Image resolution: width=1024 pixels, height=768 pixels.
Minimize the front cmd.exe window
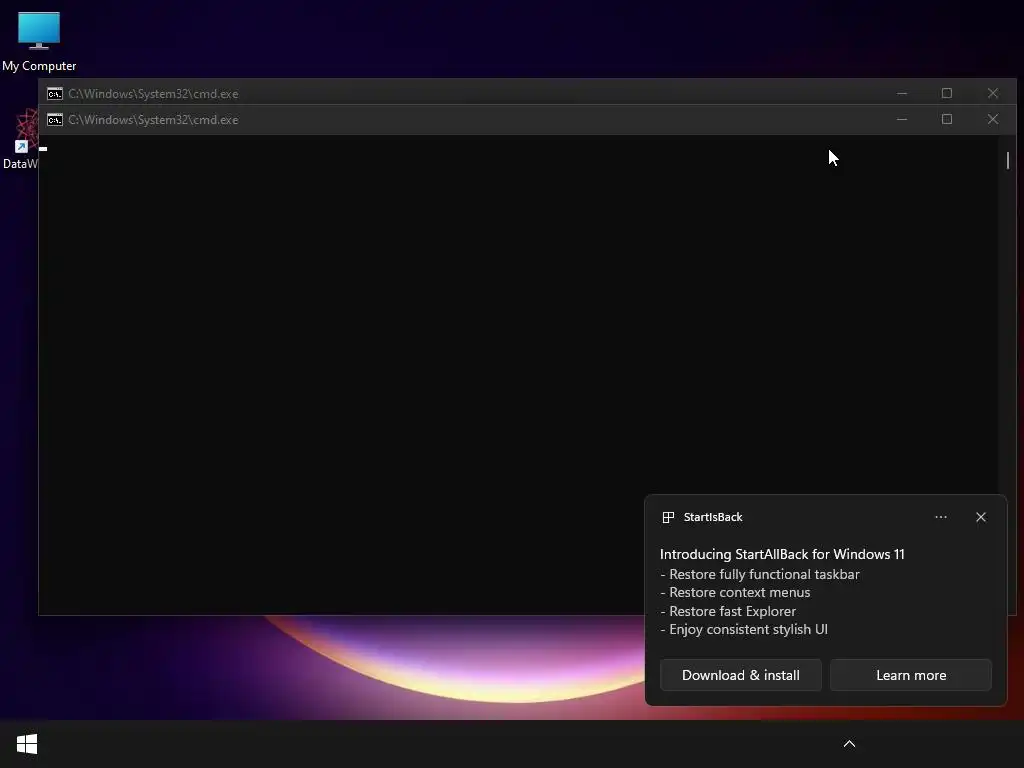click(x=902, y=120)
